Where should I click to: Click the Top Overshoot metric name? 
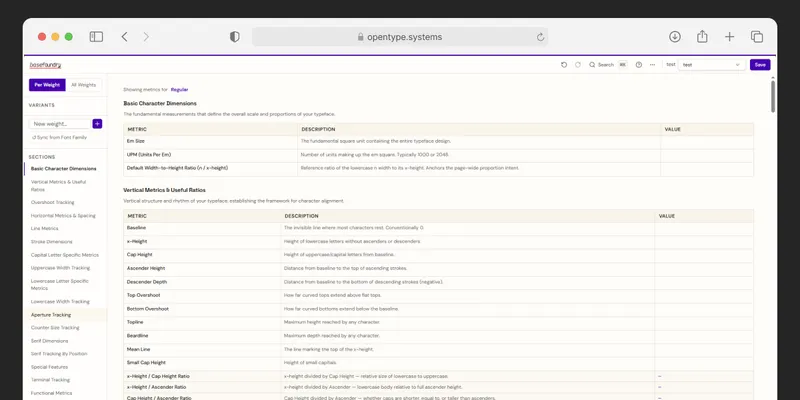[143, 295]
